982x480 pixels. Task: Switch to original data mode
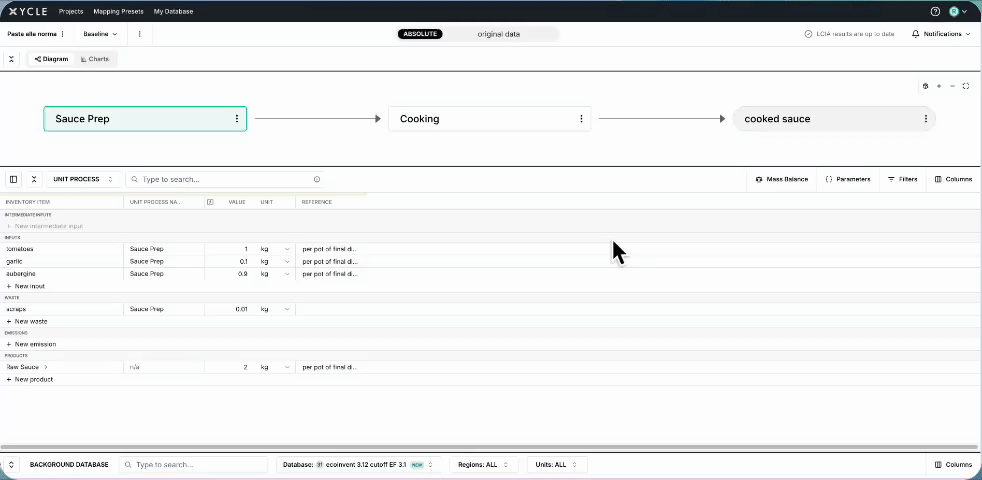pos(499,34)
